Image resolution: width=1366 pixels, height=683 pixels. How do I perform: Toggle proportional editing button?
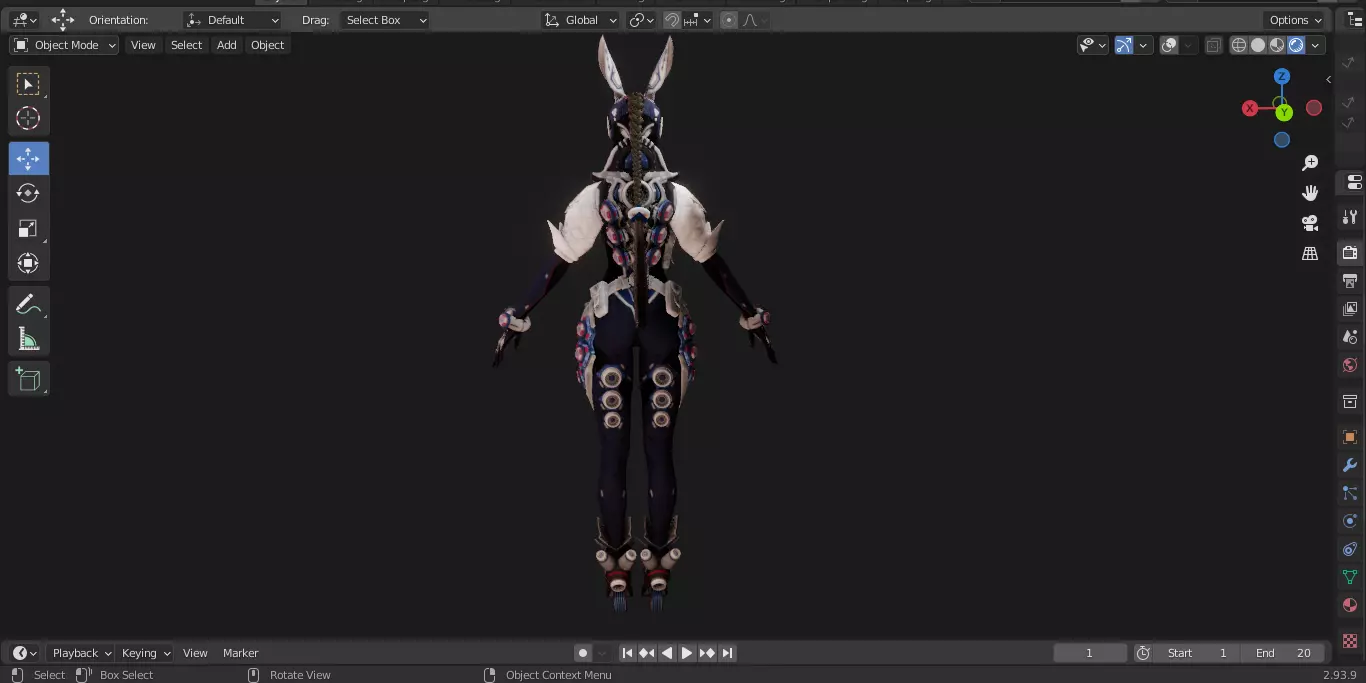(x=728, y=20)
